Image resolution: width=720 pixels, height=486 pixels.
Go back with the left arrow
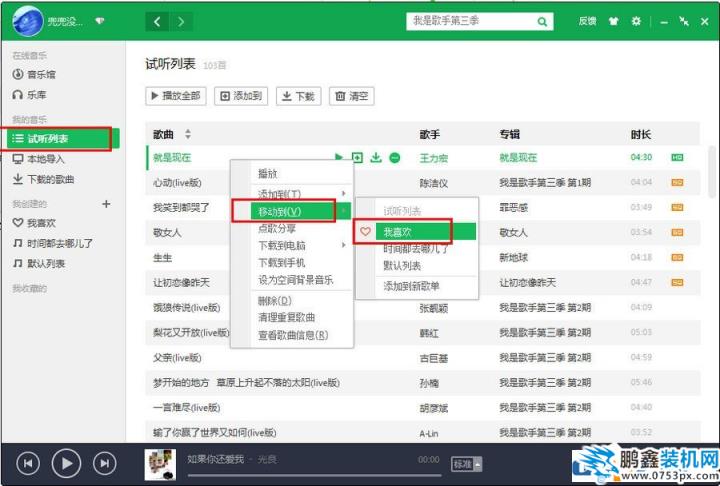(157, 22)
